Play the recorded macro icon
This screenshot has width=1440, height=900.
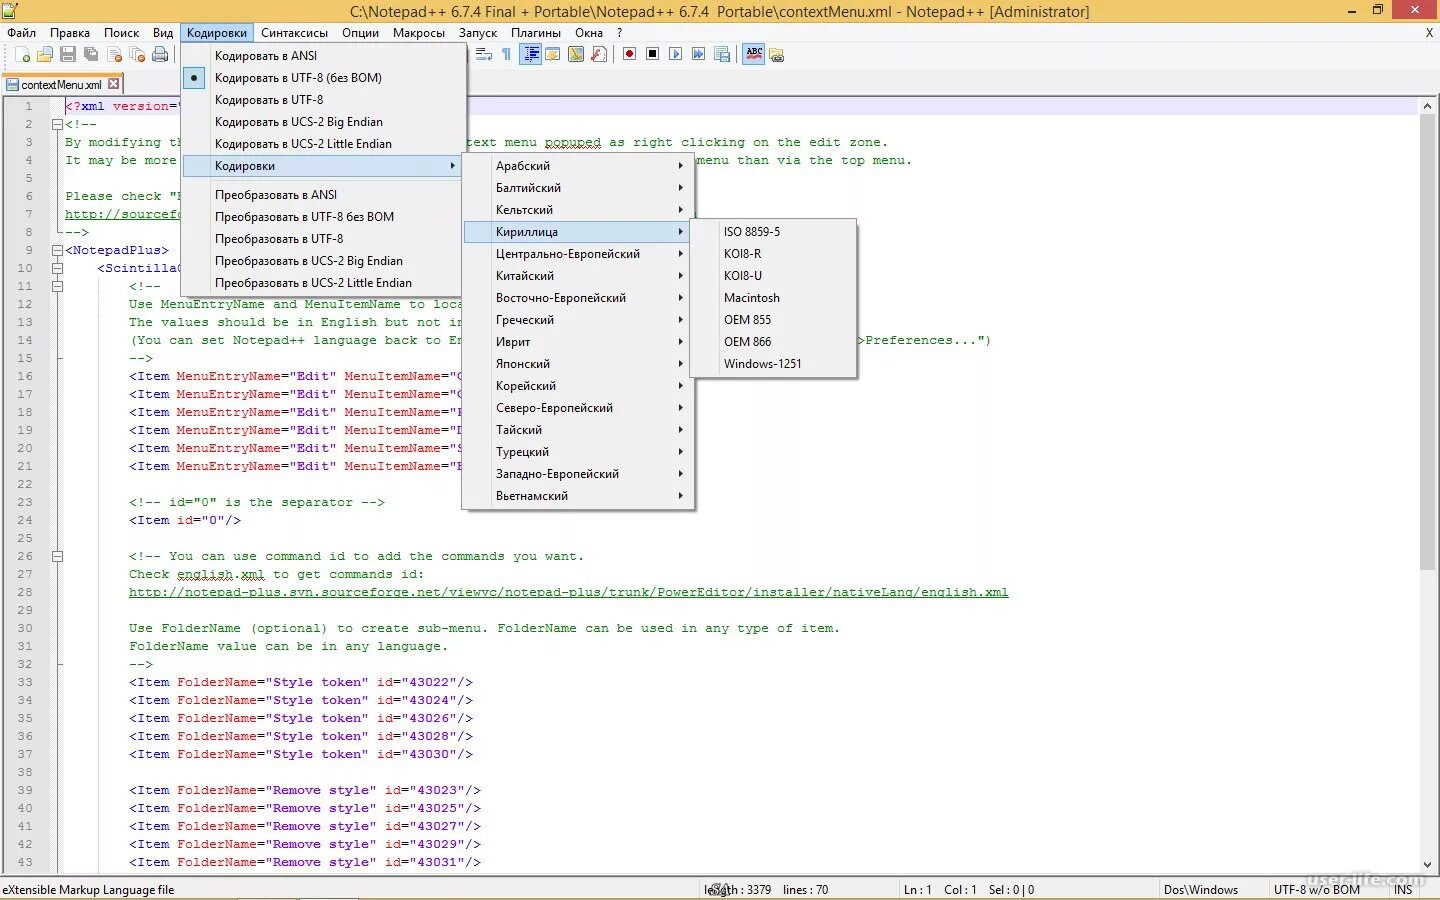(x=675, y=54)
